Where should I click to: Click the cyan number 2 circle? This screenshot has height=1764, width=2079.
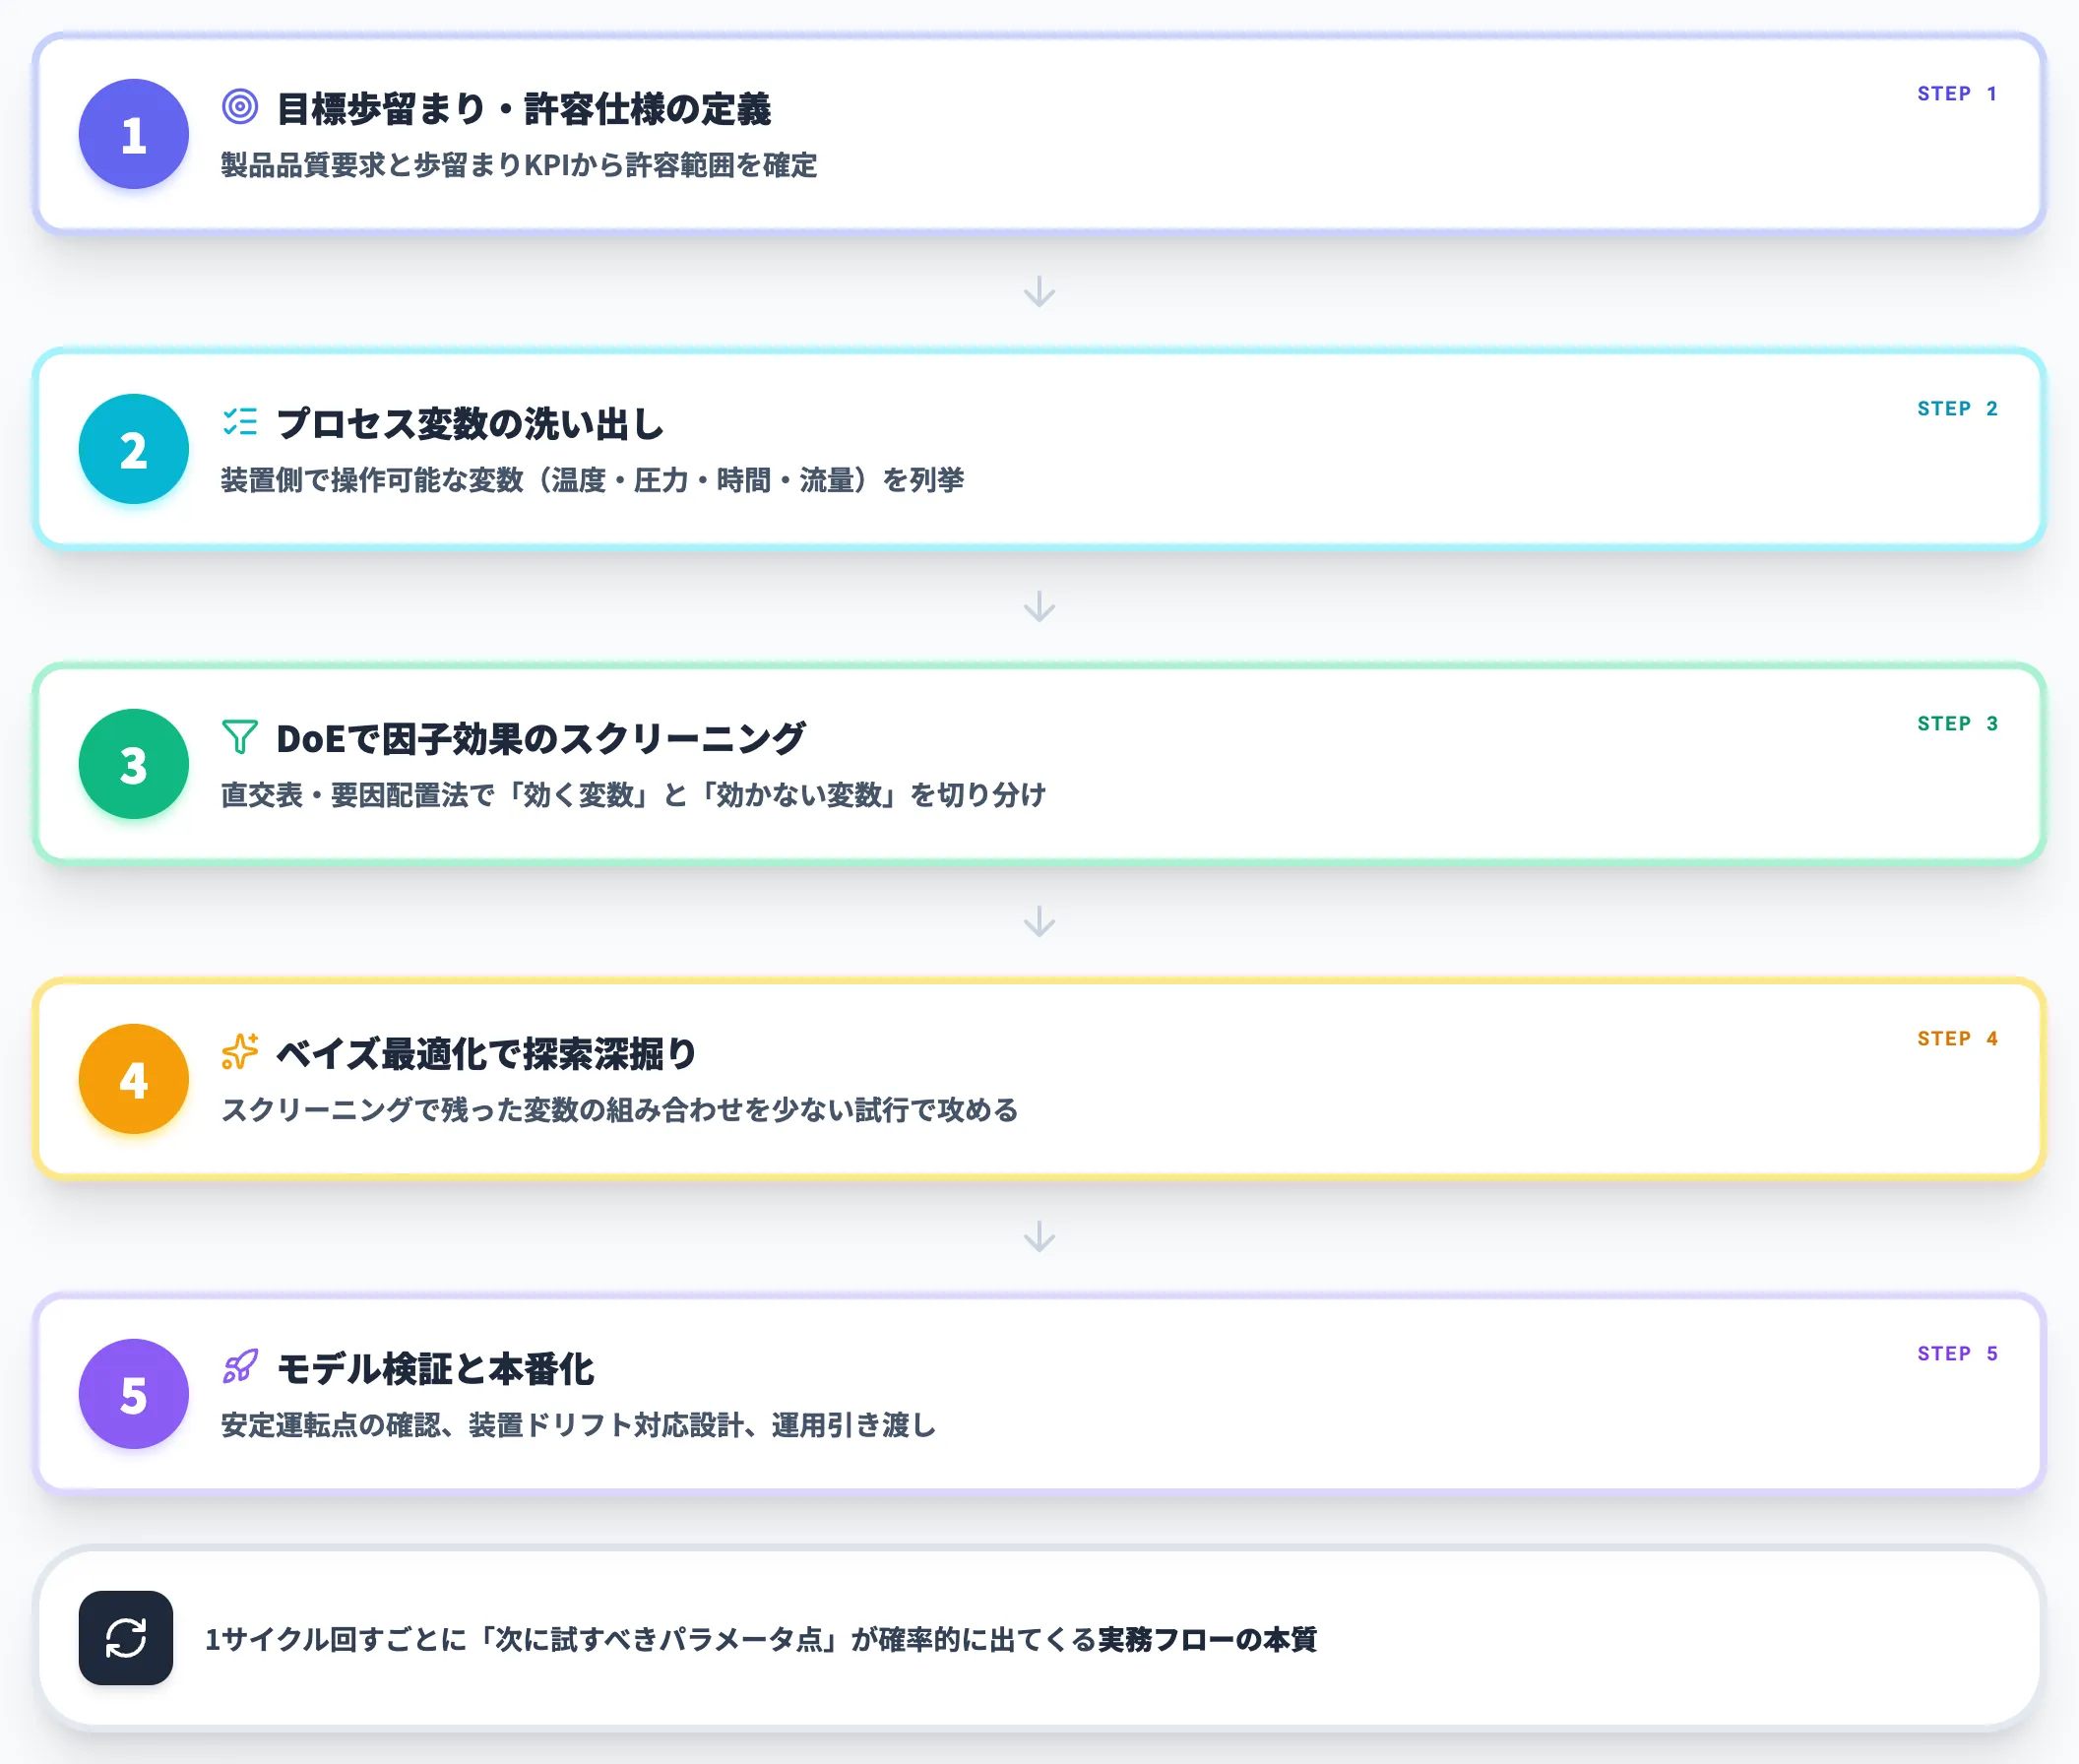(134, 449)
